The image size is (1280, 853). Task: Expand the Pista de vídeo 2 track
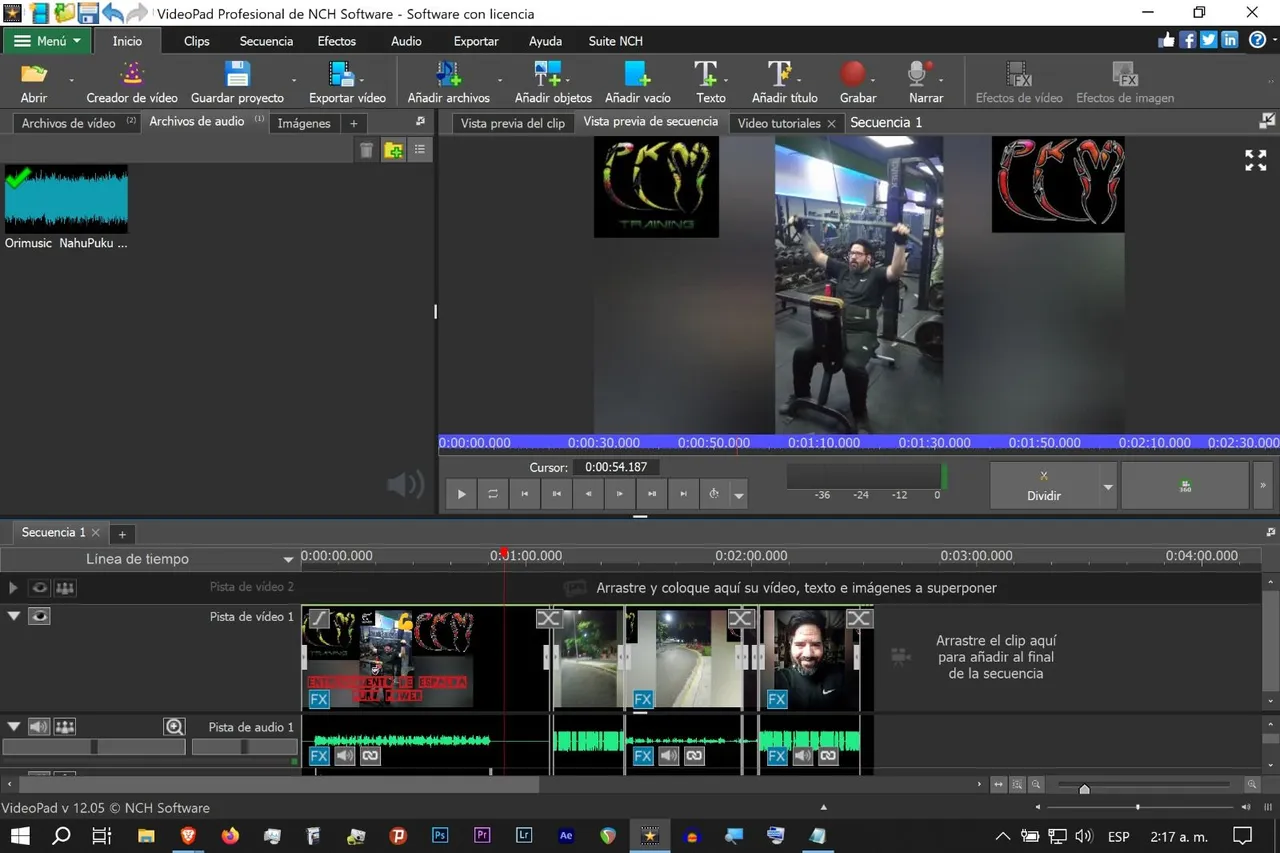click(x=13, y=588)
